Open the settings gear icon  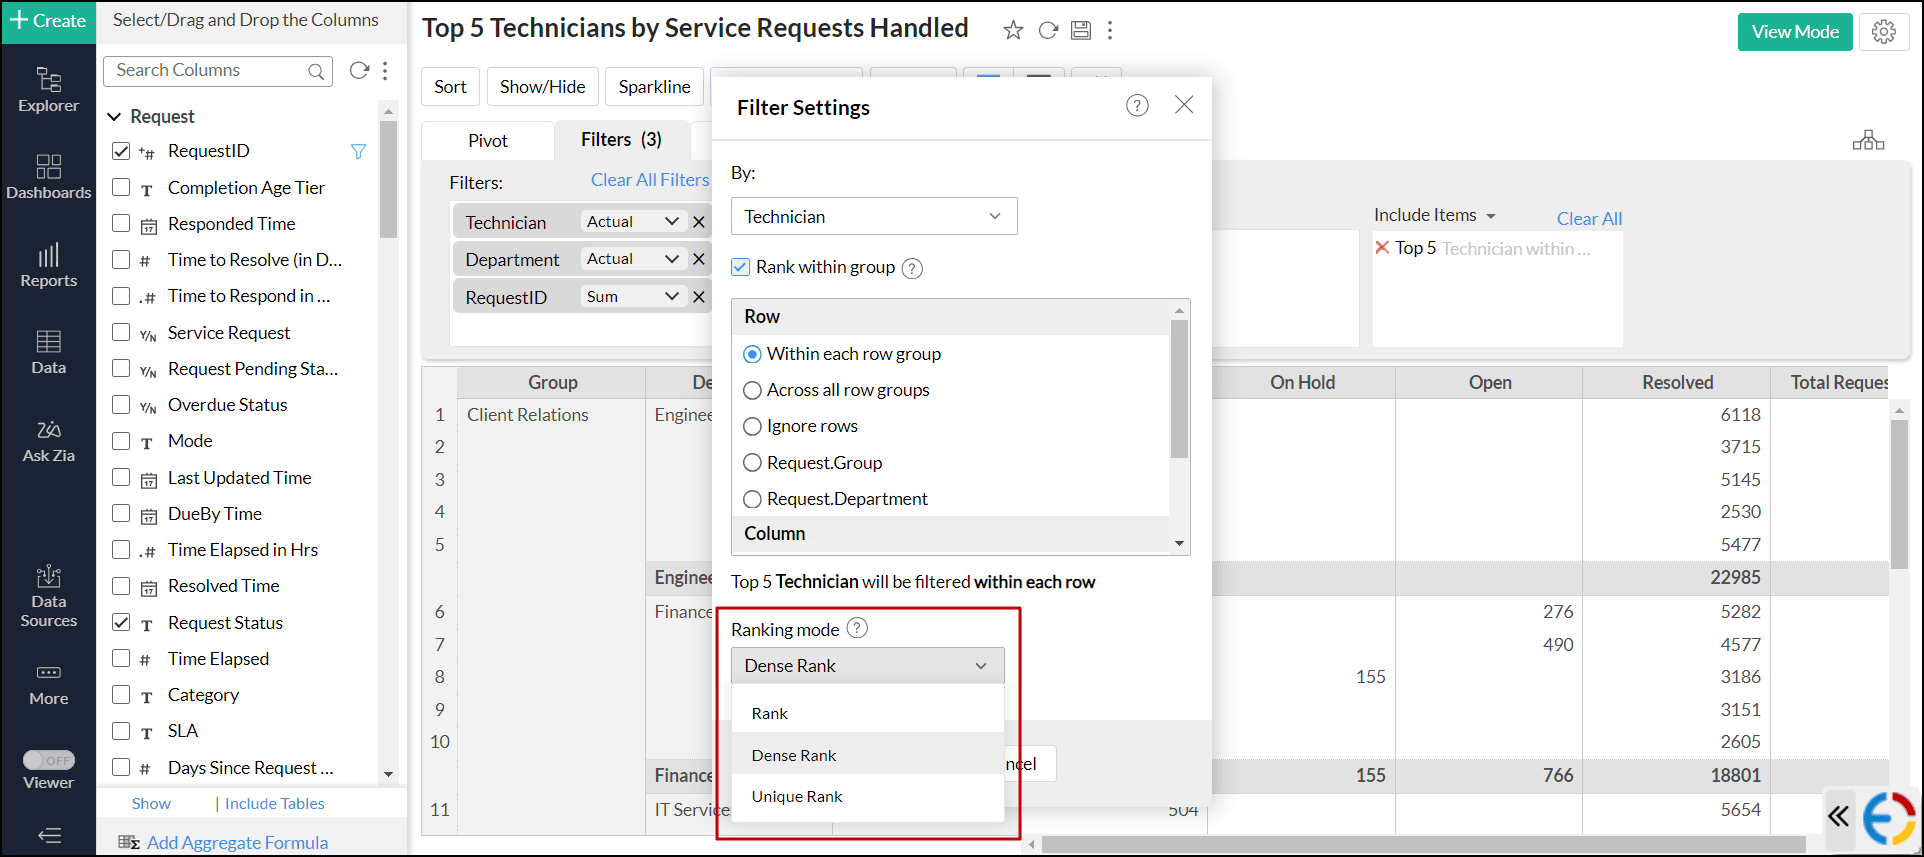(x=1884, y=32)
